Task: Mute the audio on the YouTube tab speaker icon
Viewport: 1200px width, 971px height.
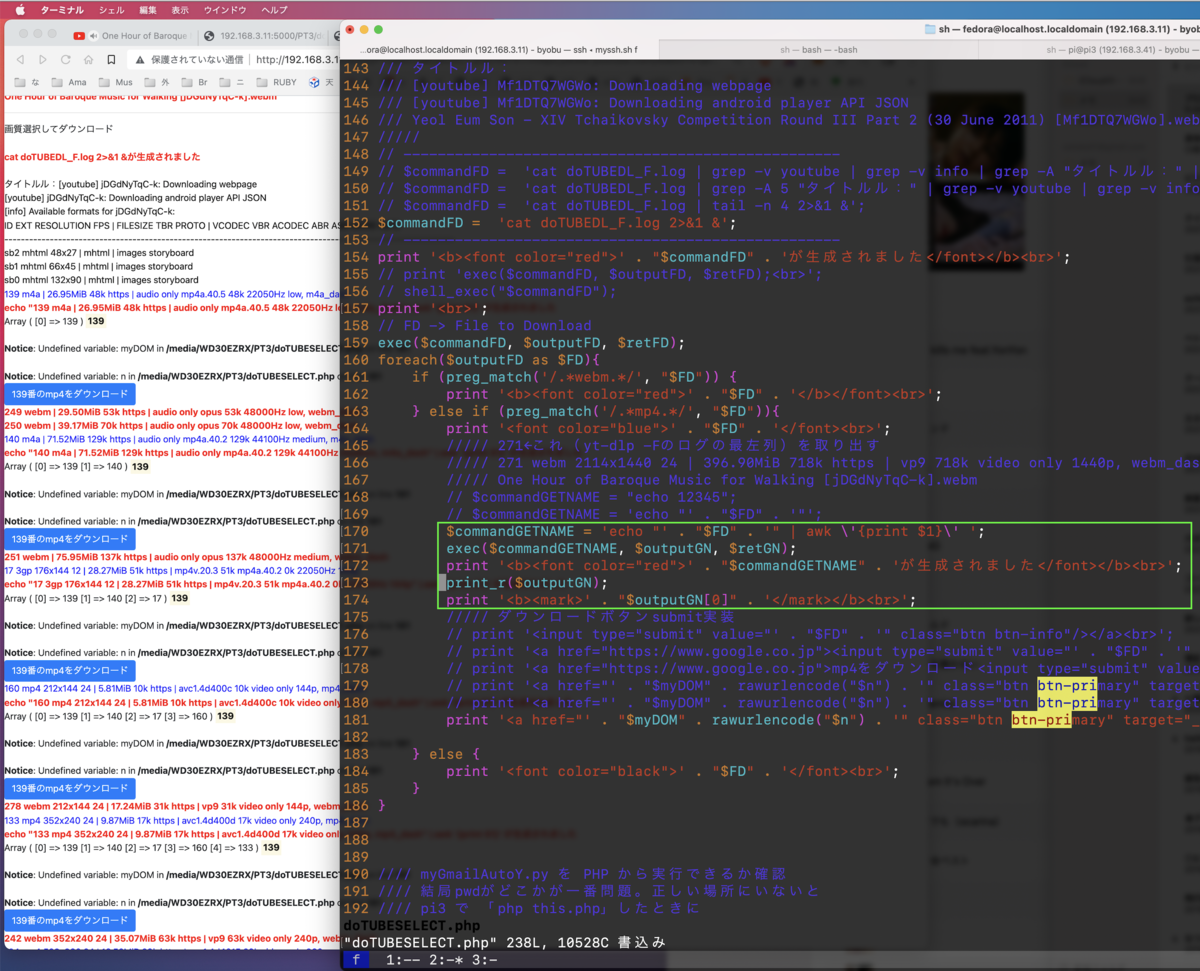Action: coord(94,36)
